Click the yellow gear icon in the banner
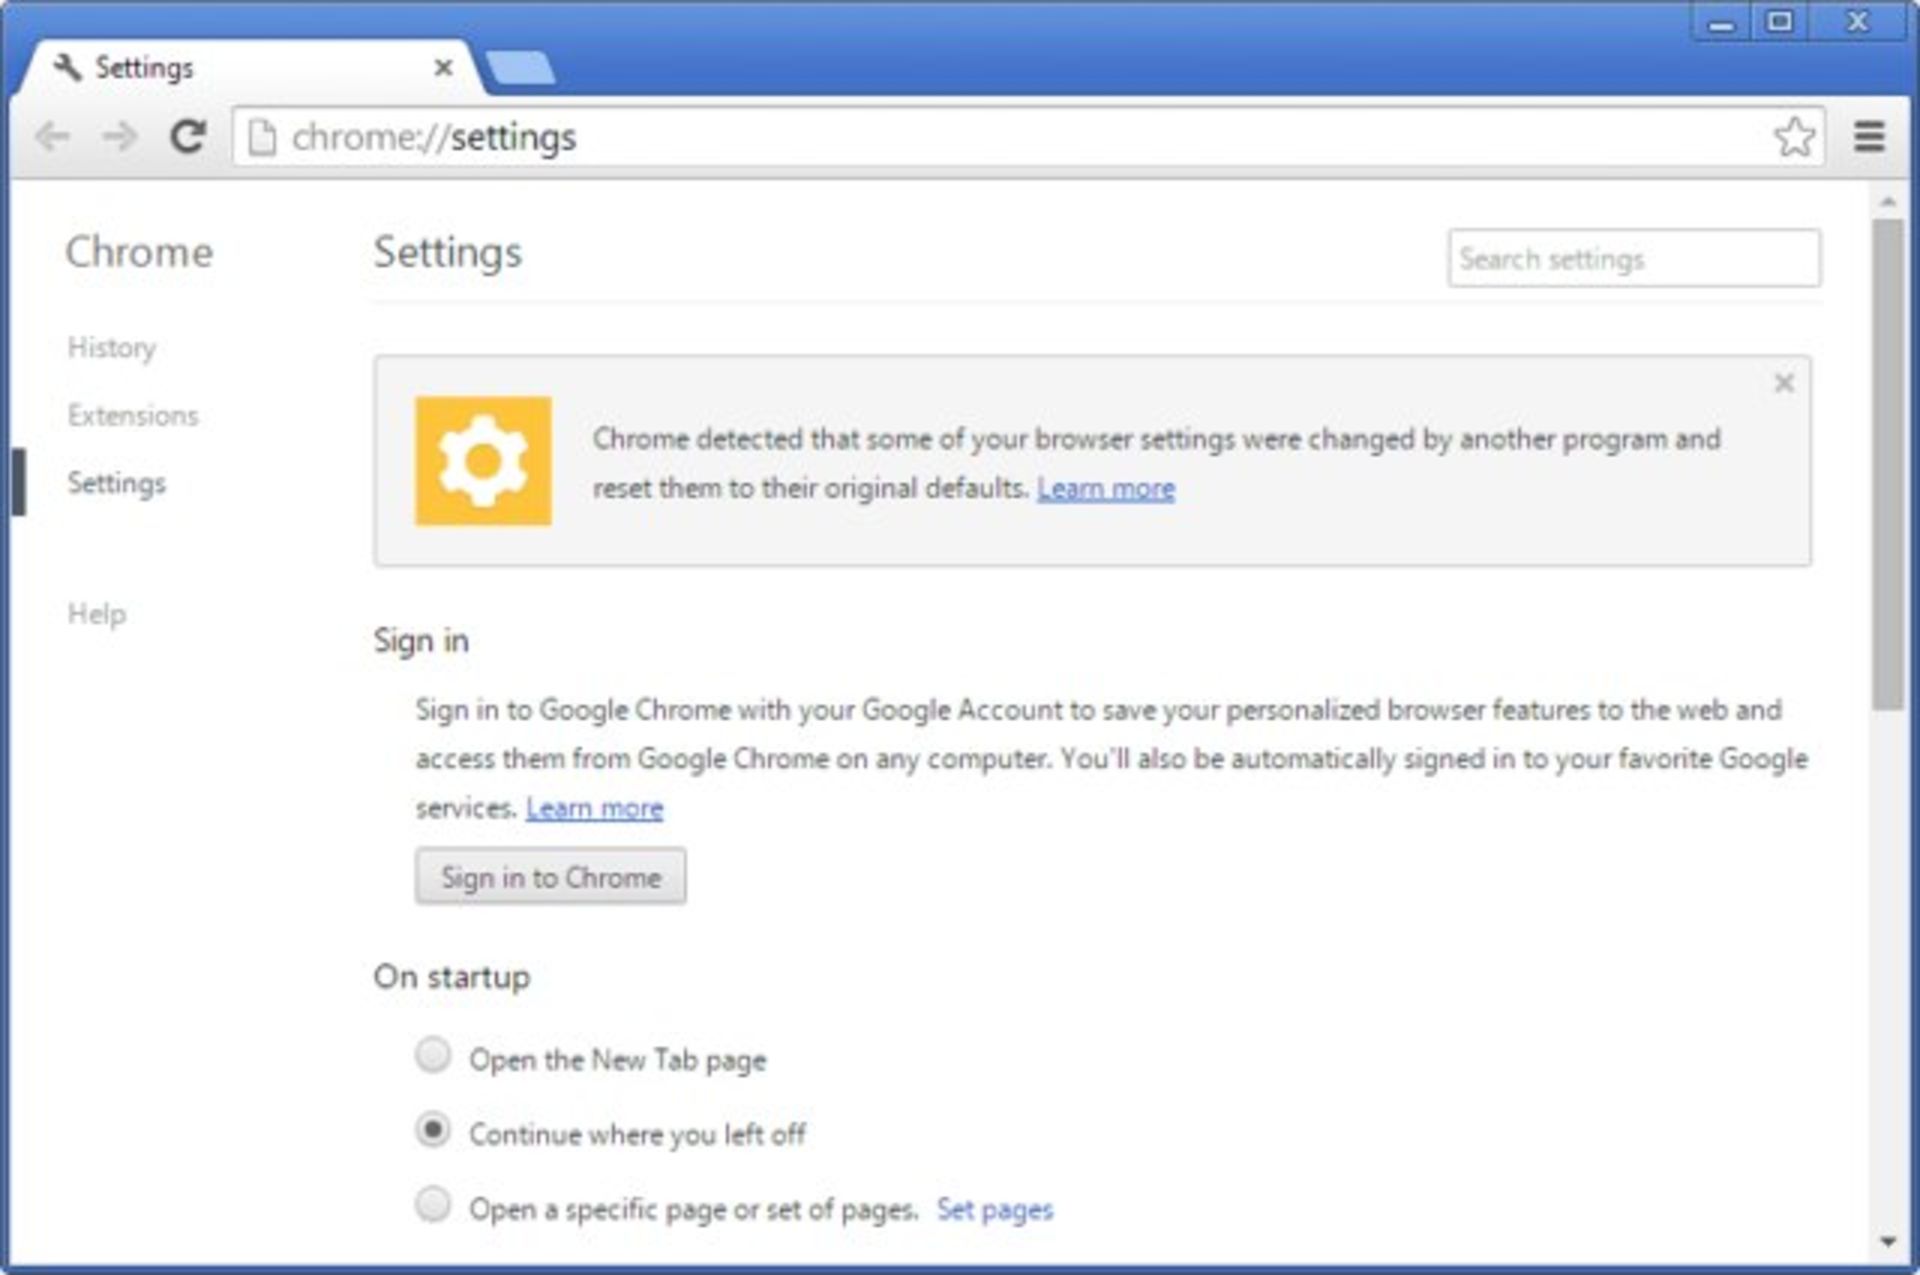The width and height of the screenshot is (1920, 1275). pos(483,461)
